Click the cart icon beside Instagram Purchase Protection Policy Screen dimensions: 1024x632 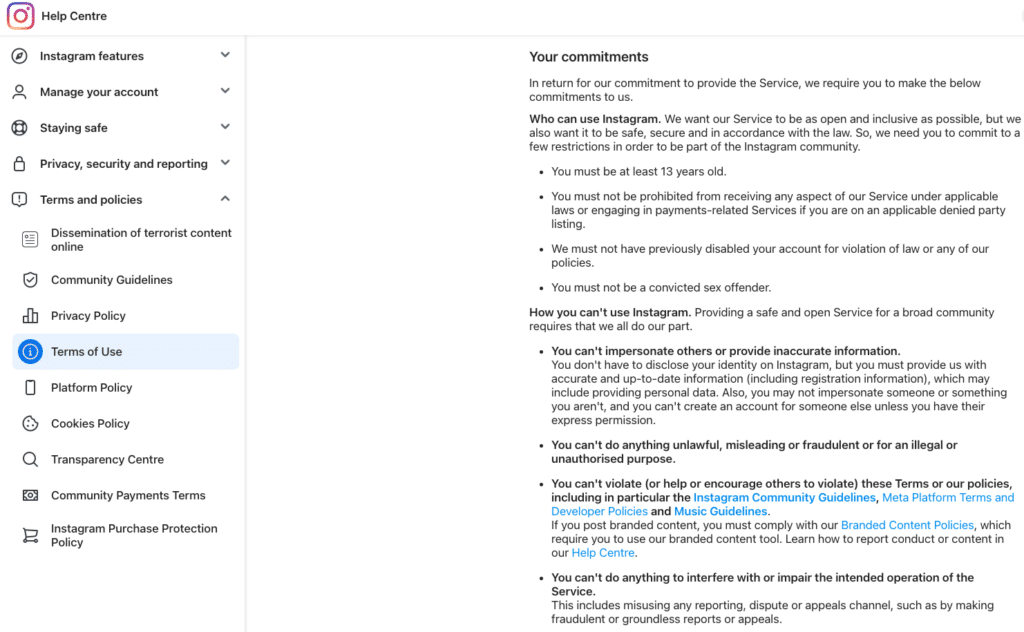(30, 535)
